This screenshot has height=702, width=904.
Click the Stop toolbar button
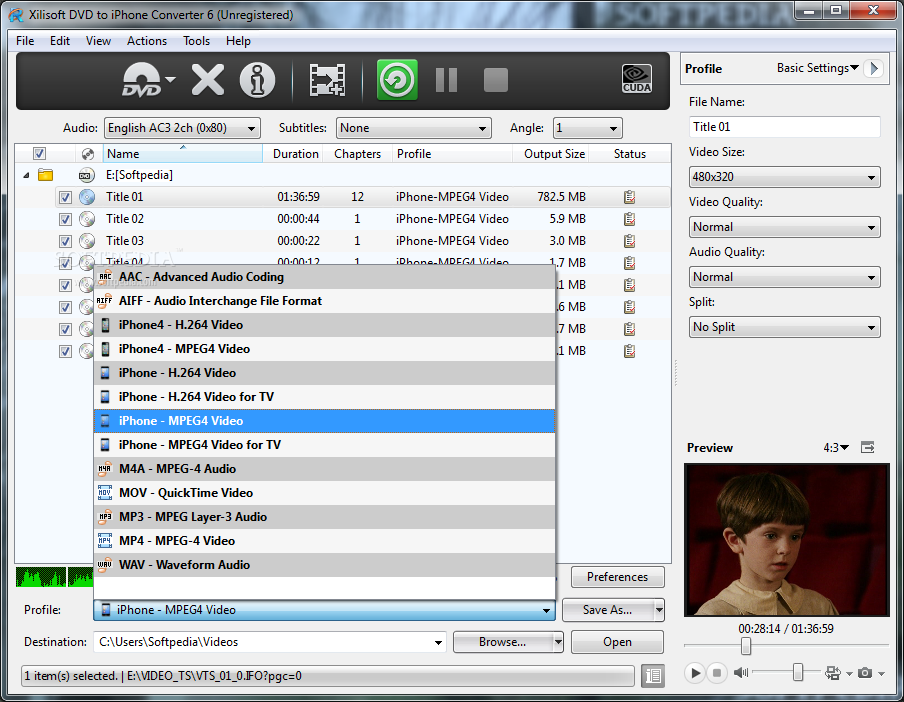point(496,80)
